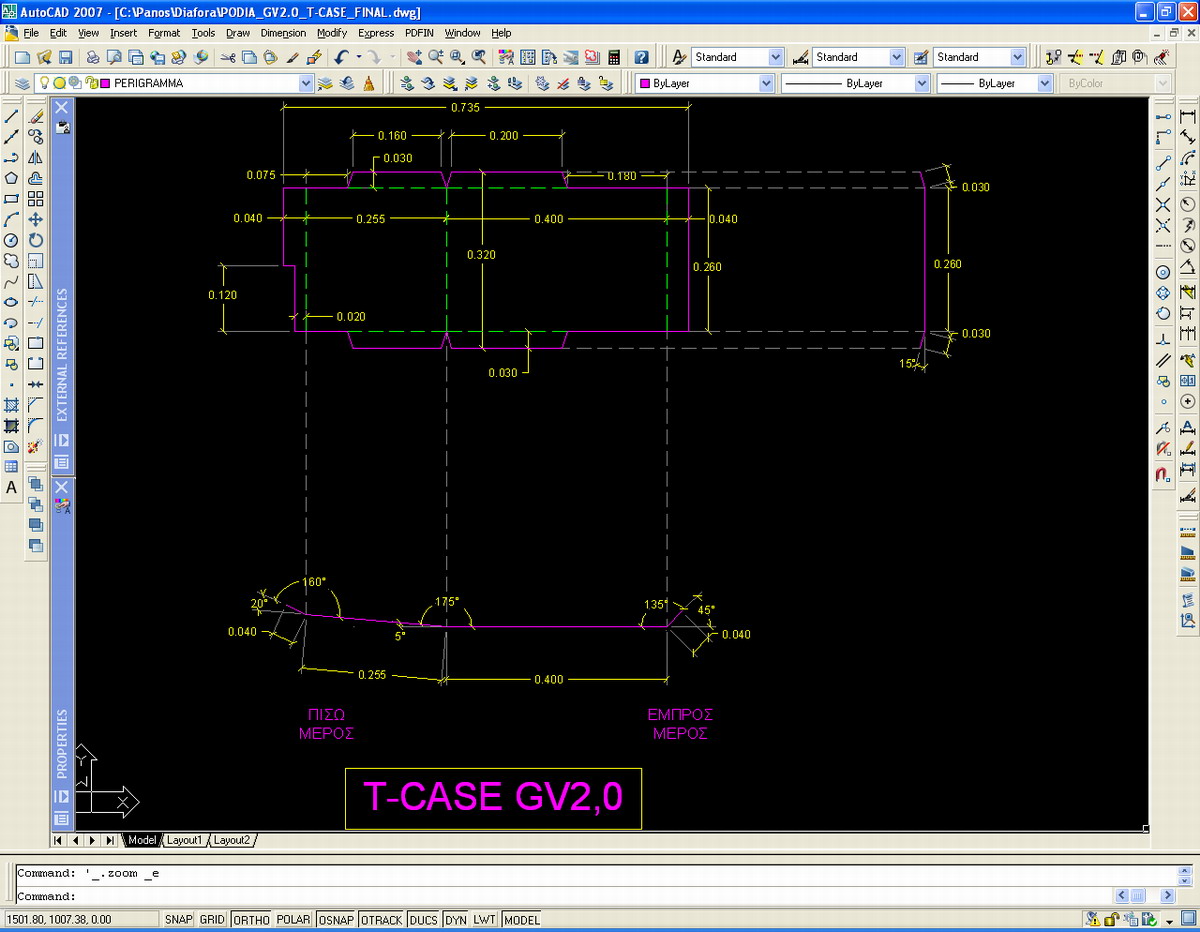Switch to the Layout2 tab
Viewport: 1200px width, 932px height.
pyautogui.click(x=232, y=840)
